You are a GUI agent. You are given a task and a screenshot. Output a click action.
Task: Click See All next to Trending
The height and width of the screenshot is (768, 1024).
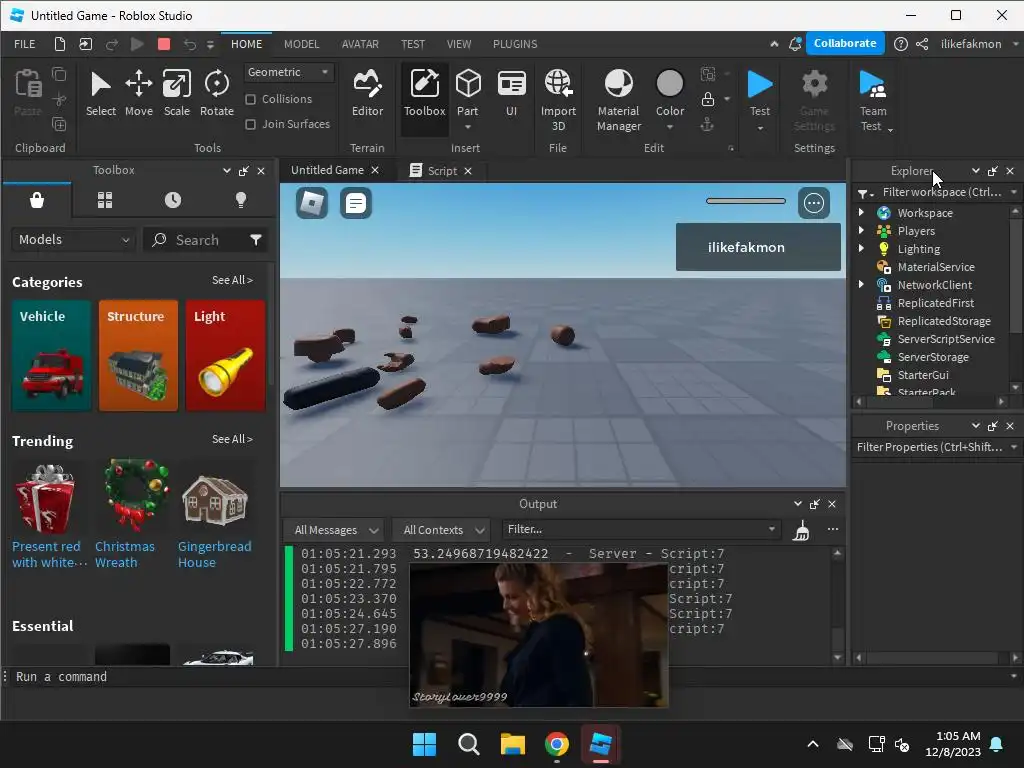232,439
